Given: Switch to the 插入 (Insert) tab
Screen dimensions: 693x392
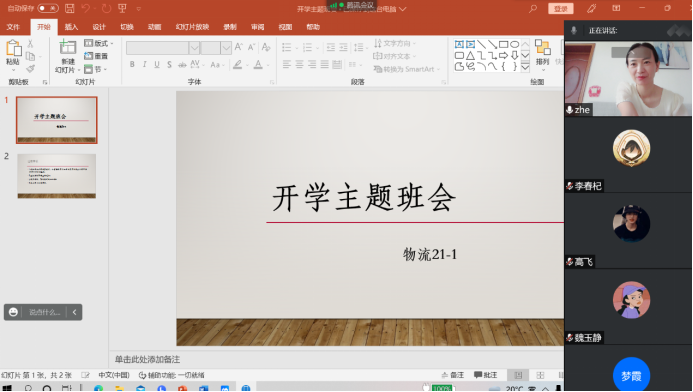Looking at the screenshot, I should point(71,27).
